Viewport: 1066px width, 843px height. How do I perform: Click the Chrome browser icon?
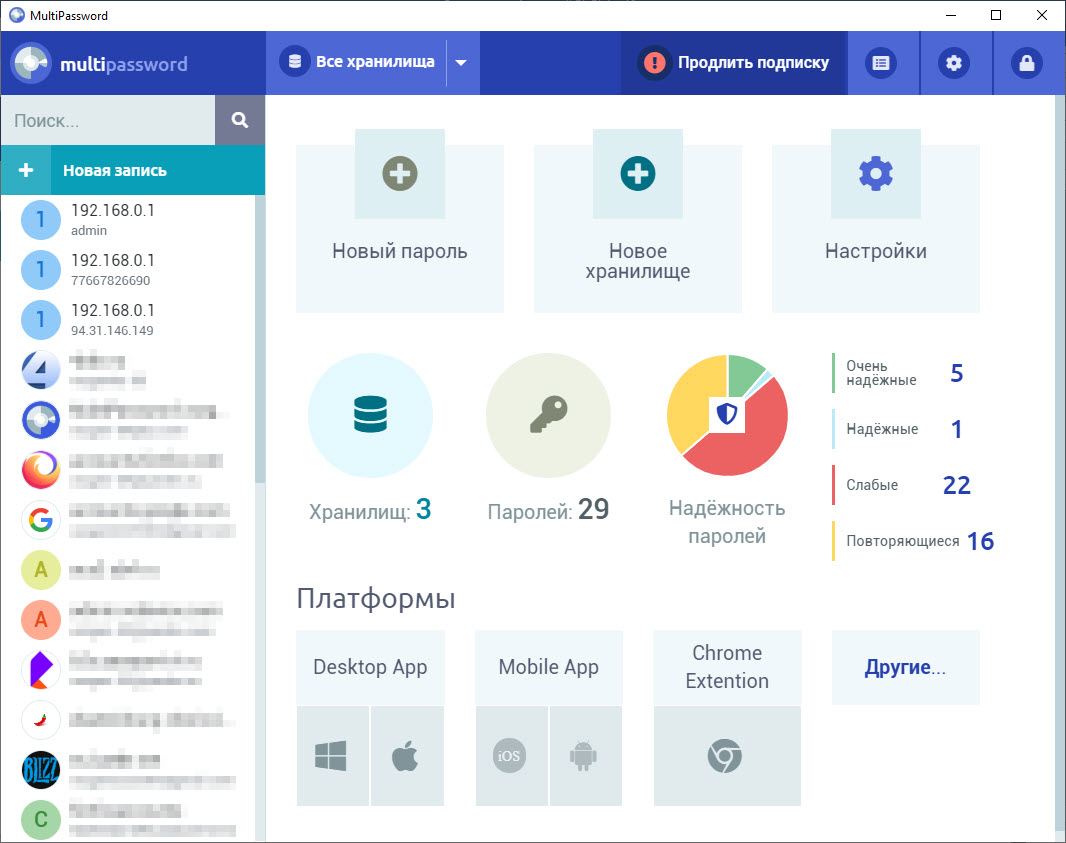pyautogui.click(x=727, y=756)
